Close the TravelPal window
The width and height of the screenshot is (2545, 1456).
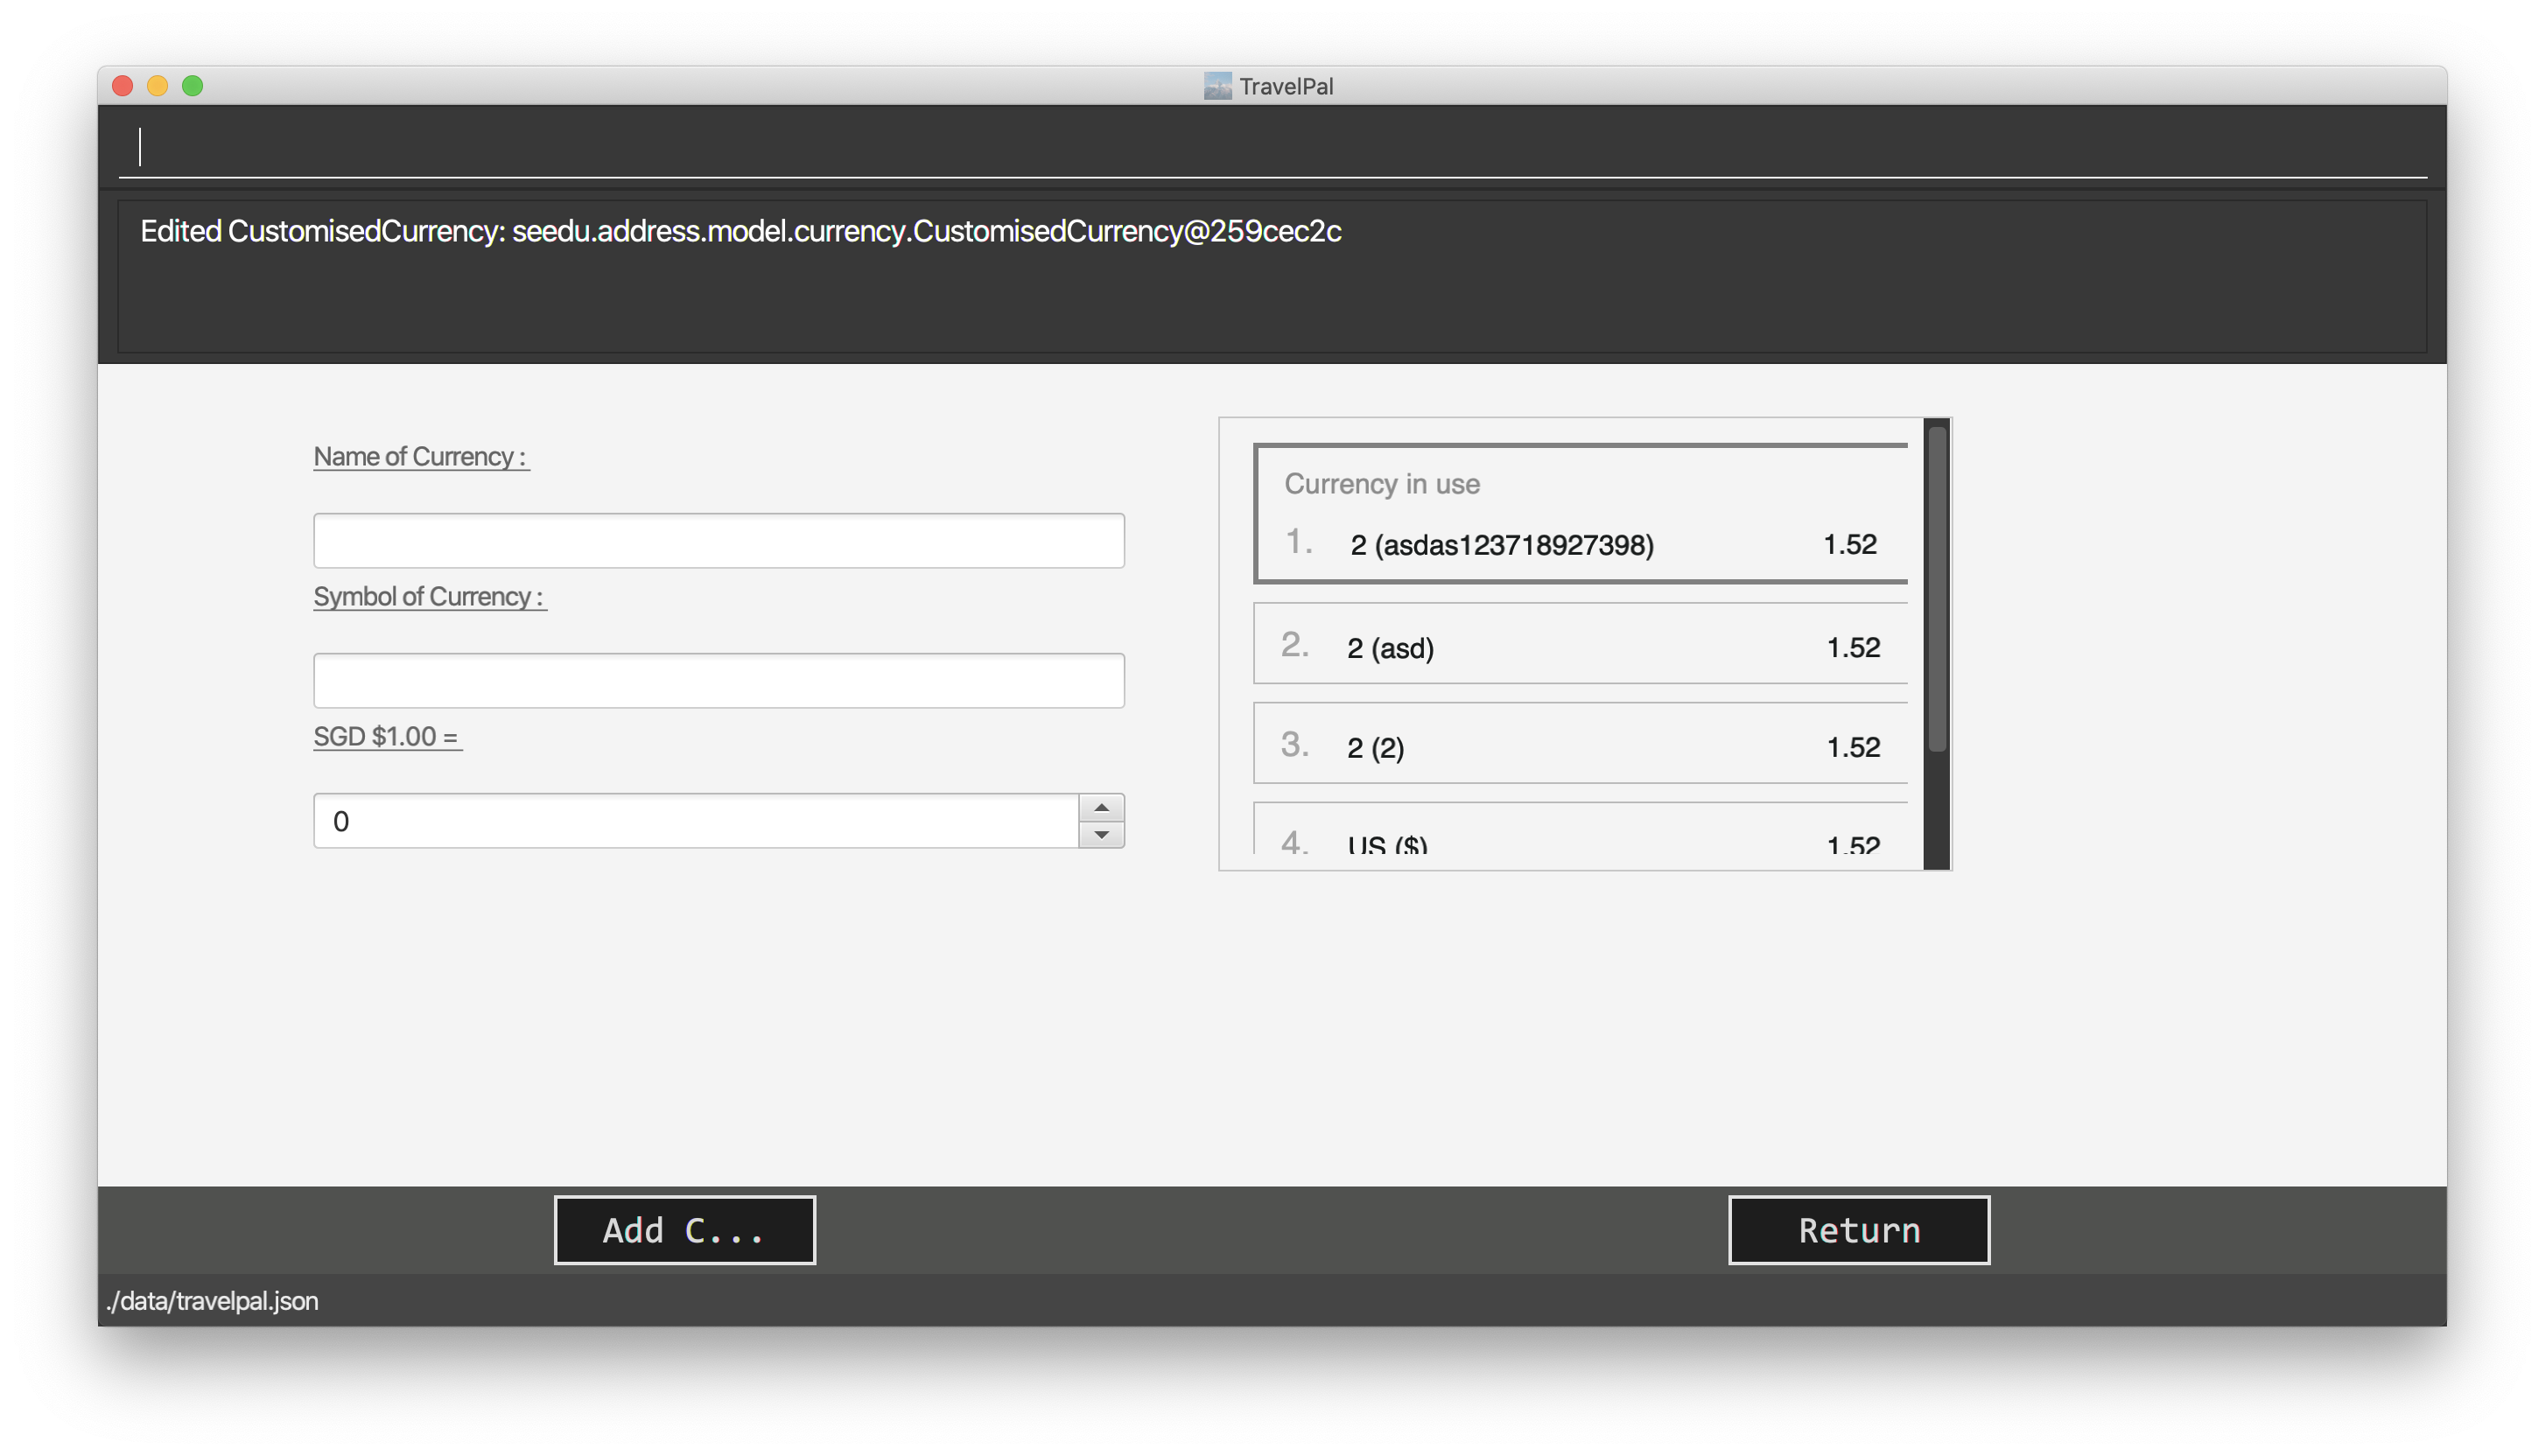click(x=123, y=86)
